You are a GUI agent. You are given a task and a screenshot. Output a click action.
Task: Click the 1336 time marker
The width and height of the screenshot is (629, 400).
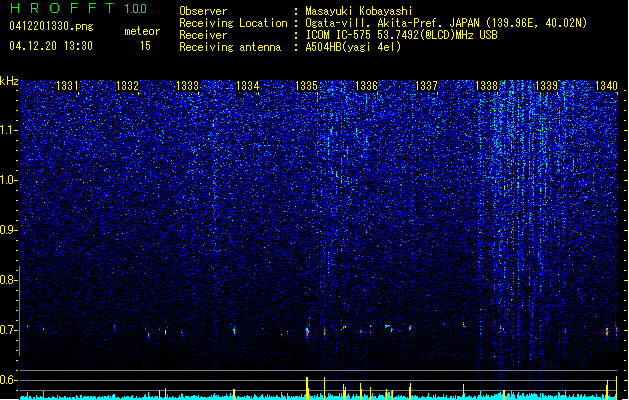tap(367, 86)
